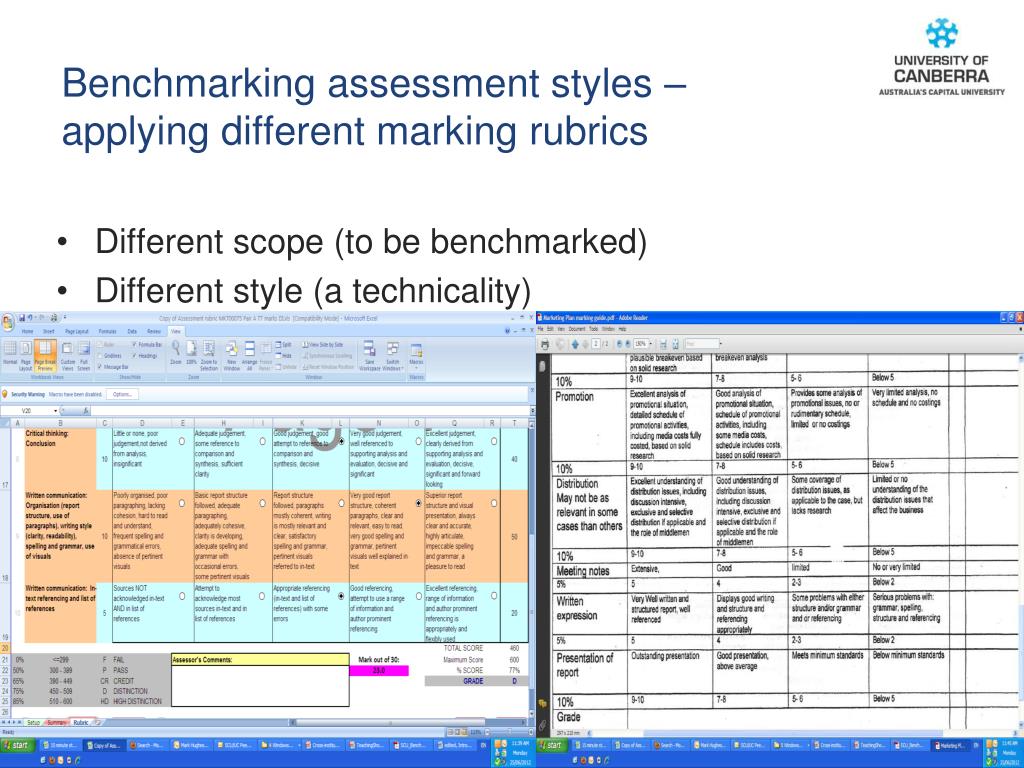Click the left Start button on taskbar
The image size is (1024, 768).
coord(17,745)
